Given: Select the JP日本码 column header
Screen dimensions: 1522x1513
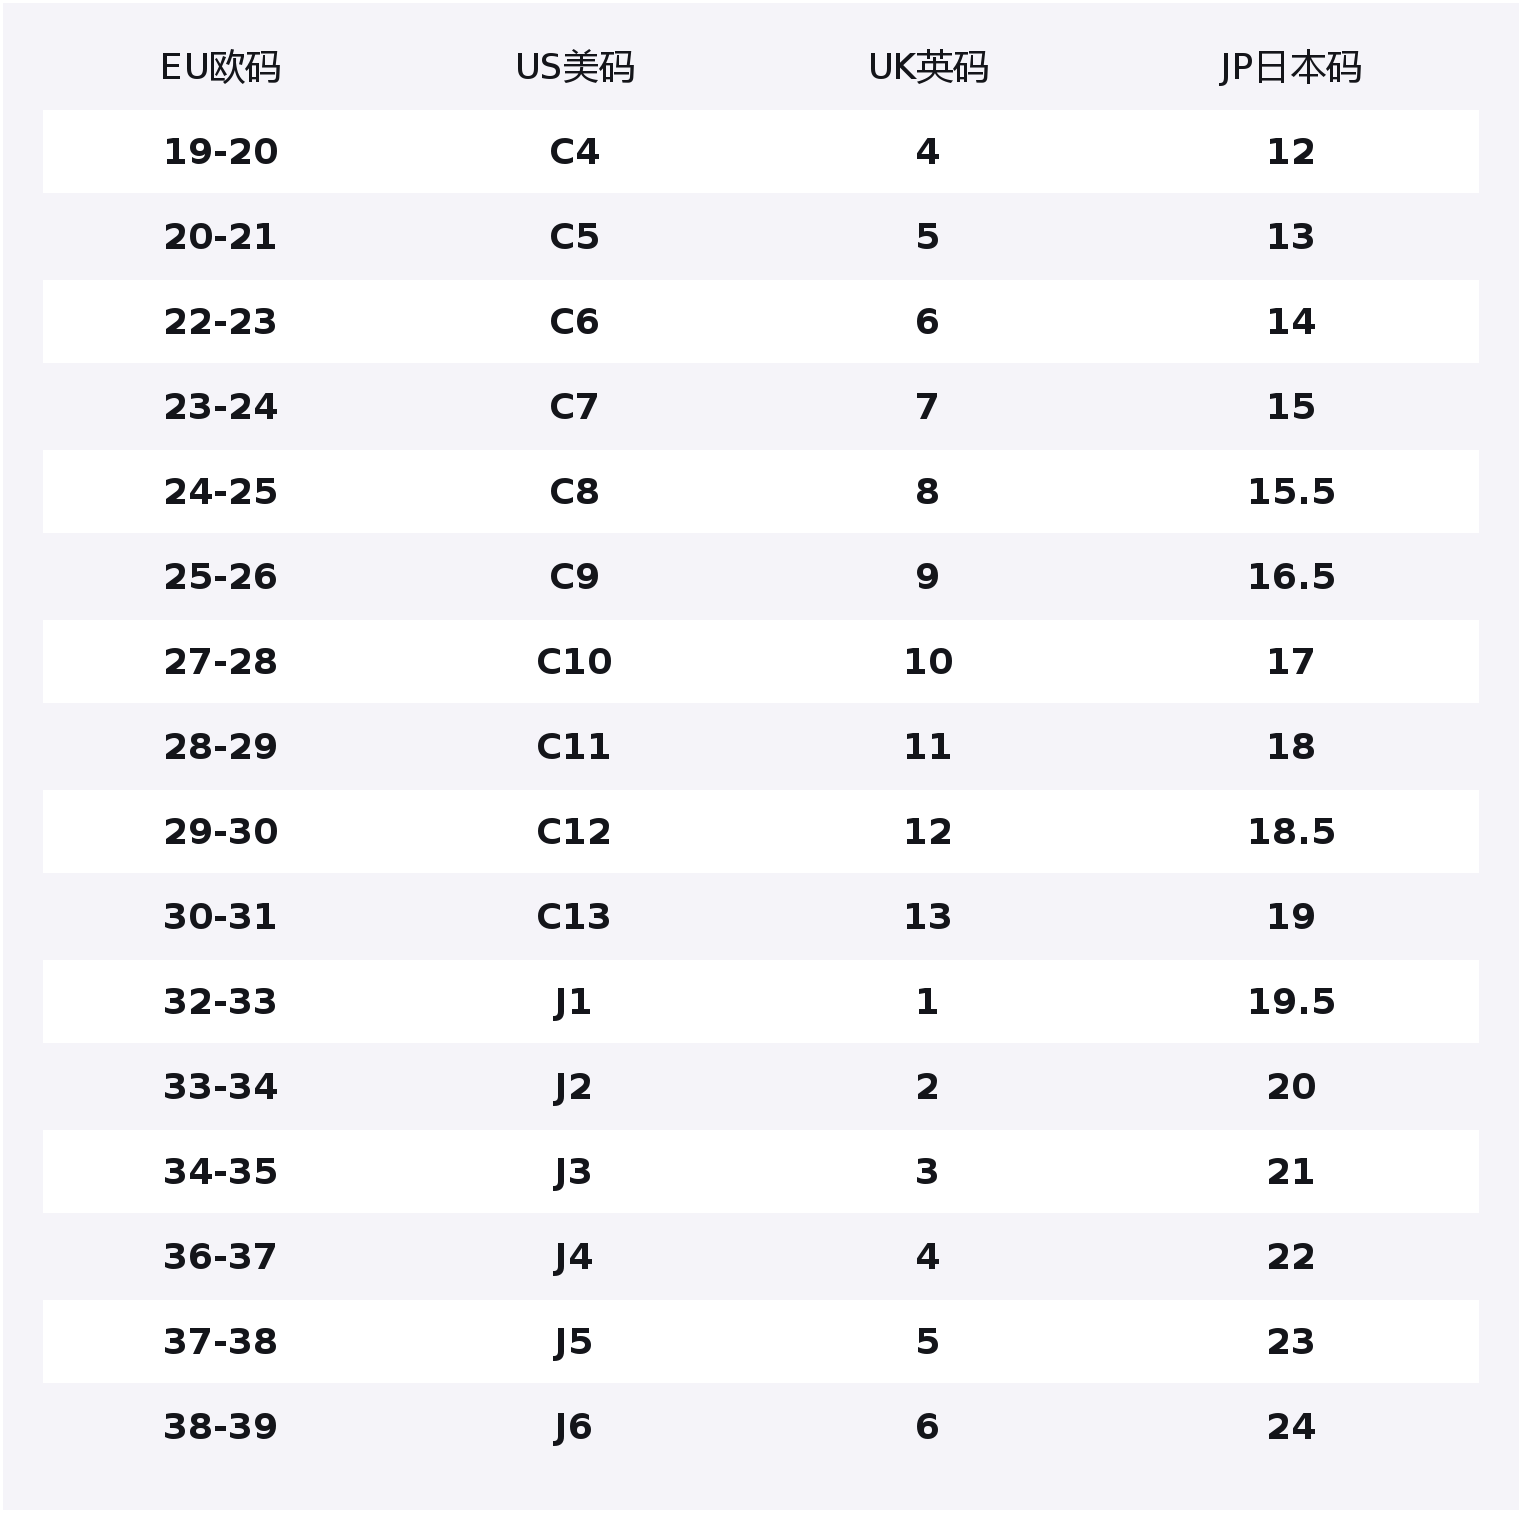Looking at the screenshot, I should pos(1290,68).
